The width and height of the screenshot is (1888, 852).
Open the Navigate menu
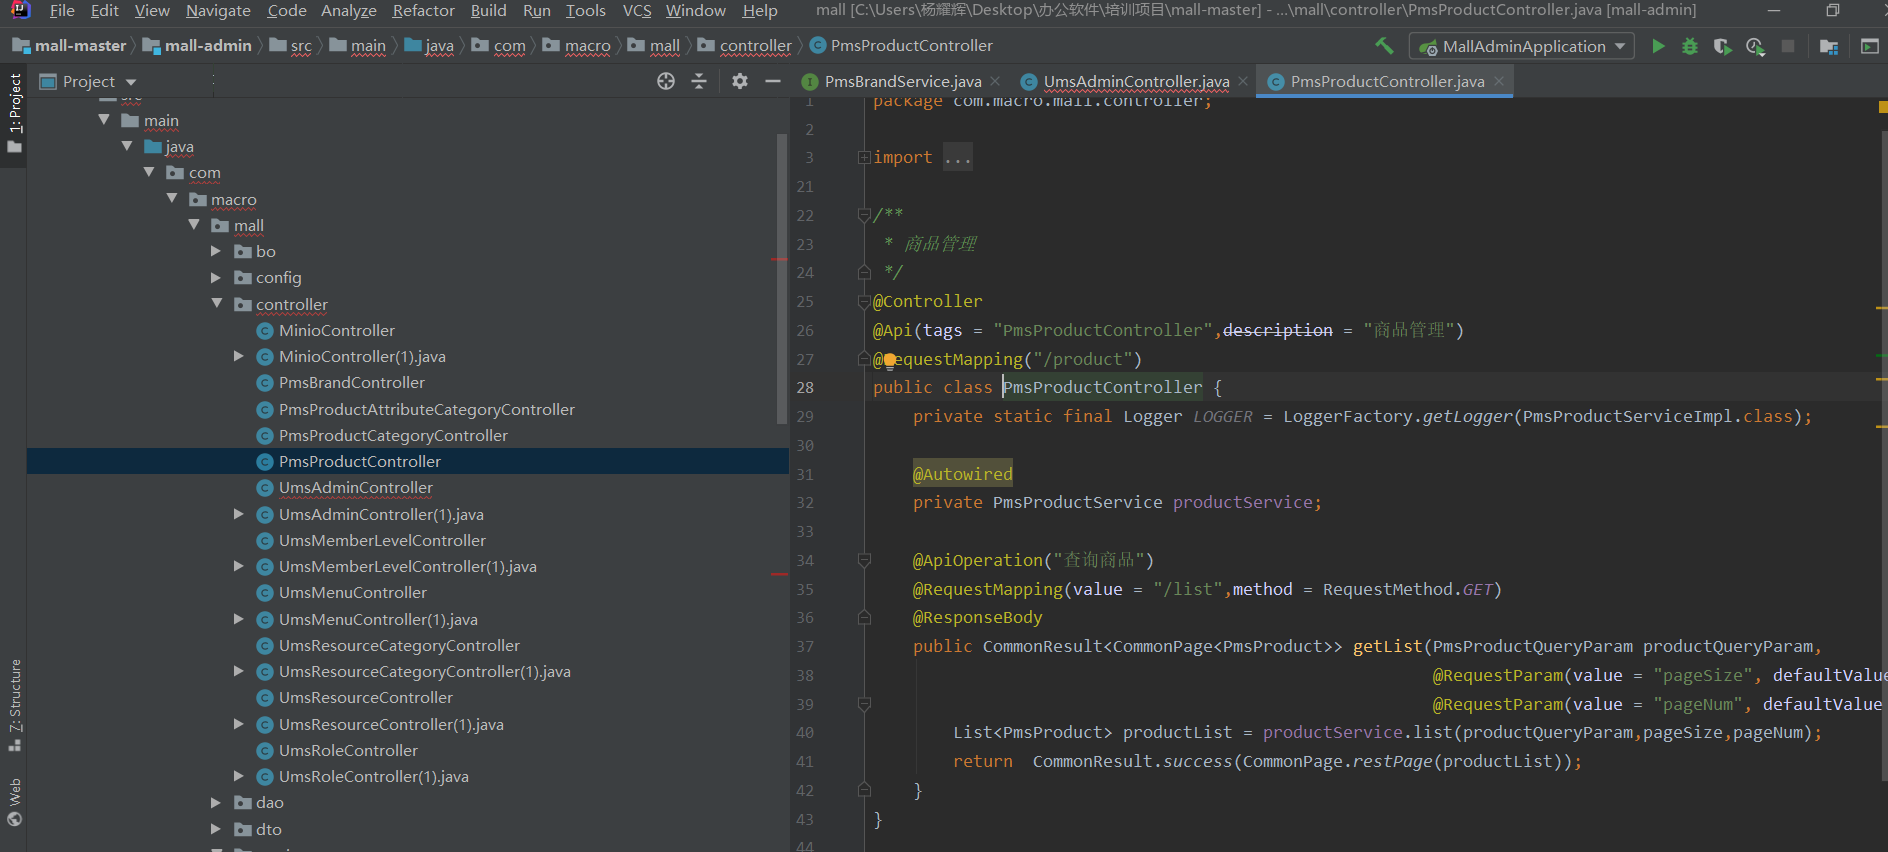coord(218,10)
